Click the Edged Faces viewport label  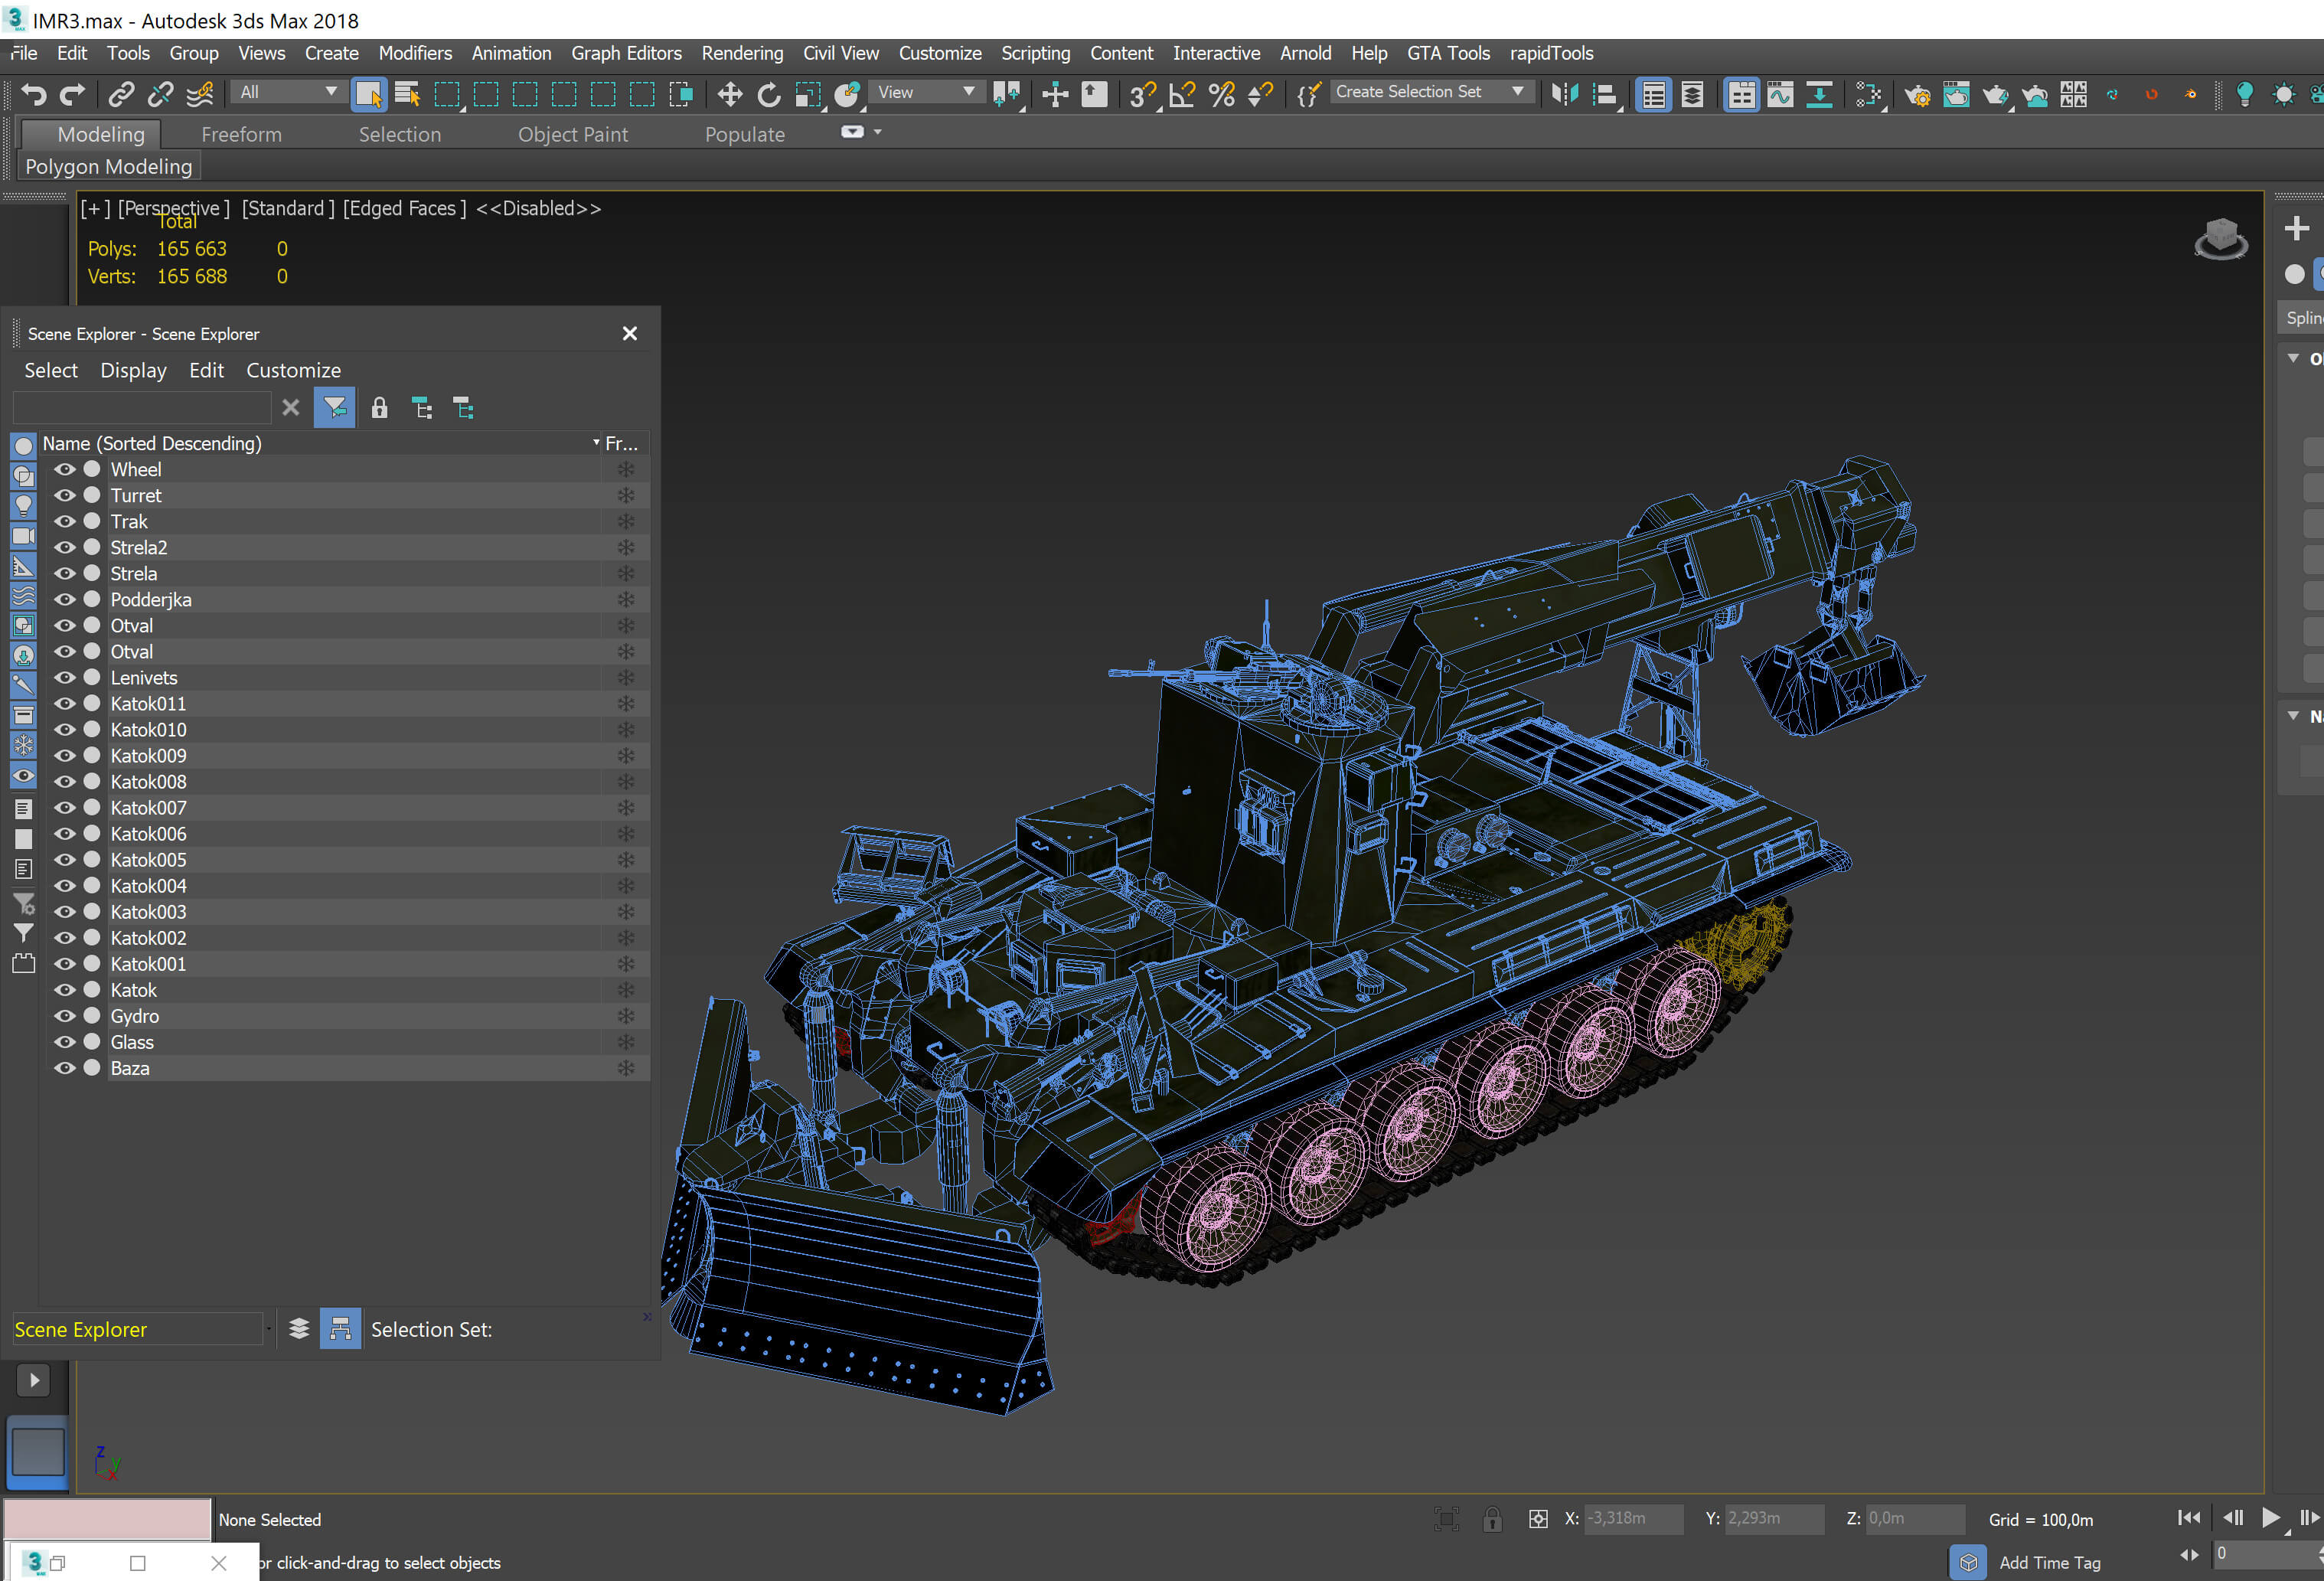click(x=404, y=208)
